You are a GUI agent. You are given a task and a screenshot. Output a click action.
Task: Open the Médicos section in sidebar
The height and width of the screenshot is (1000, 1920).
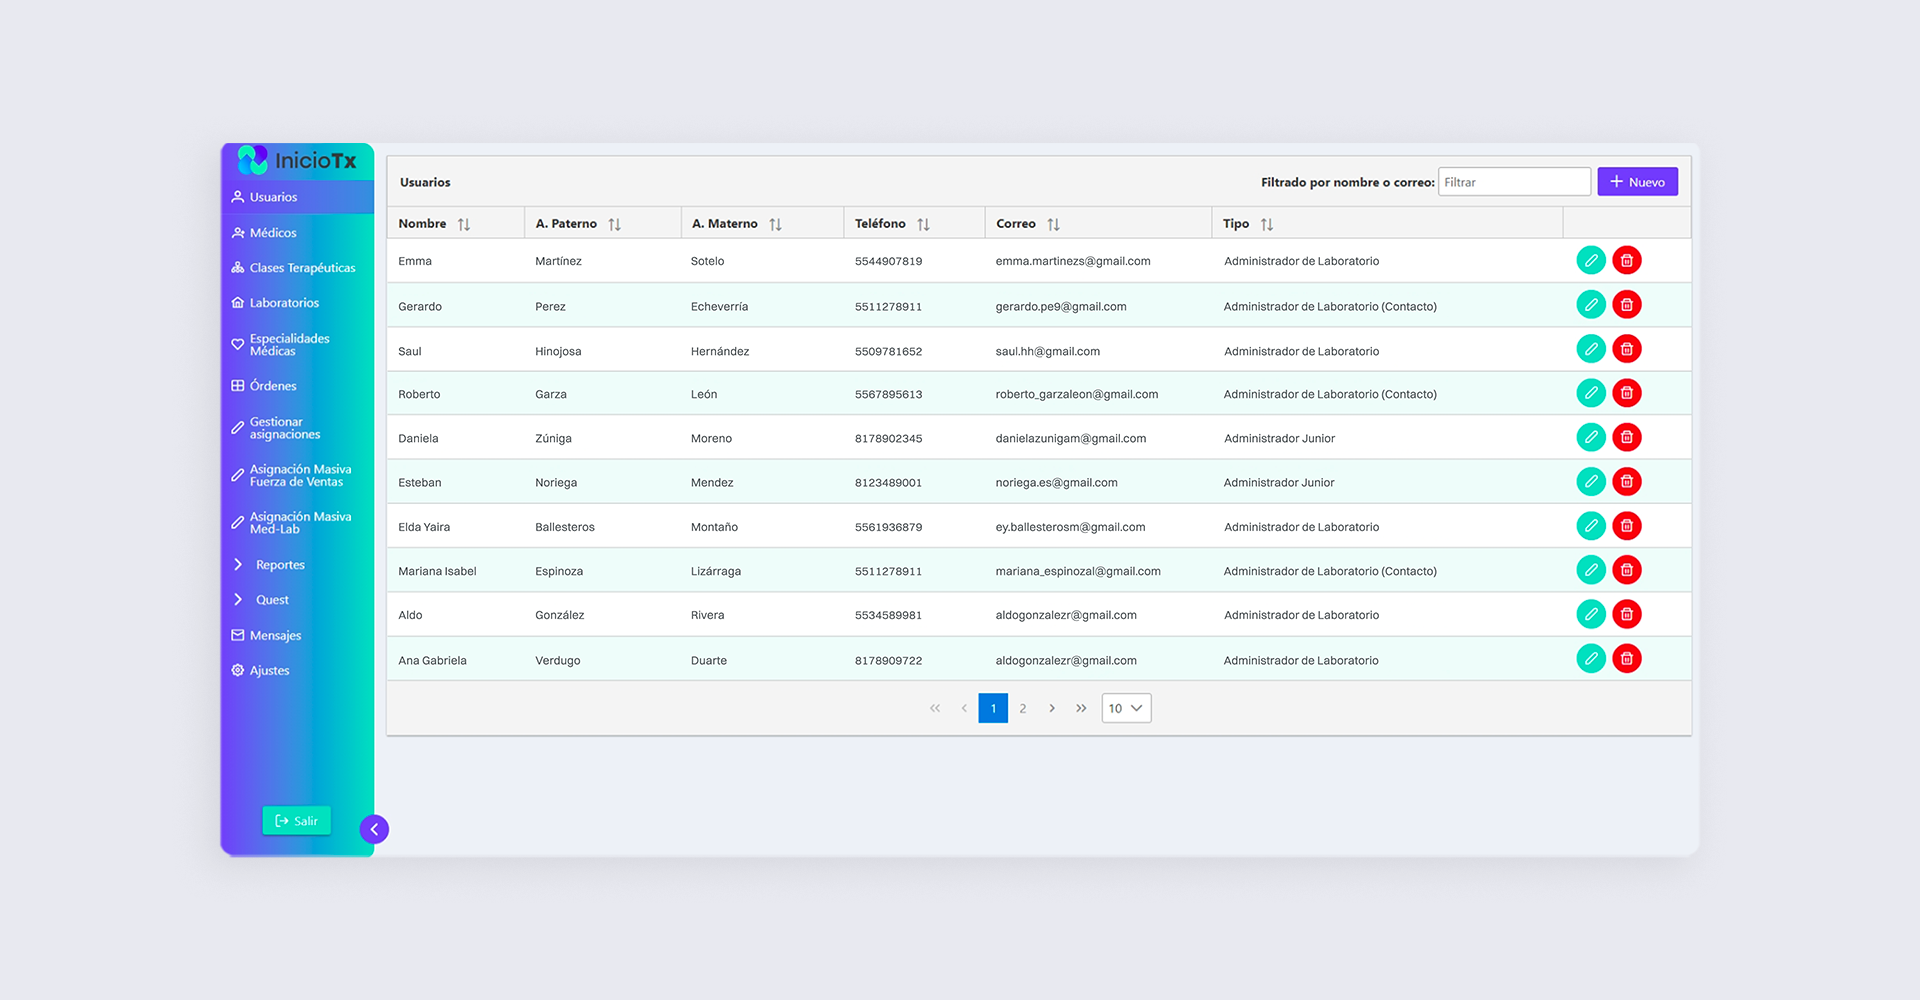pyautogui.click(x=272, y=233)
